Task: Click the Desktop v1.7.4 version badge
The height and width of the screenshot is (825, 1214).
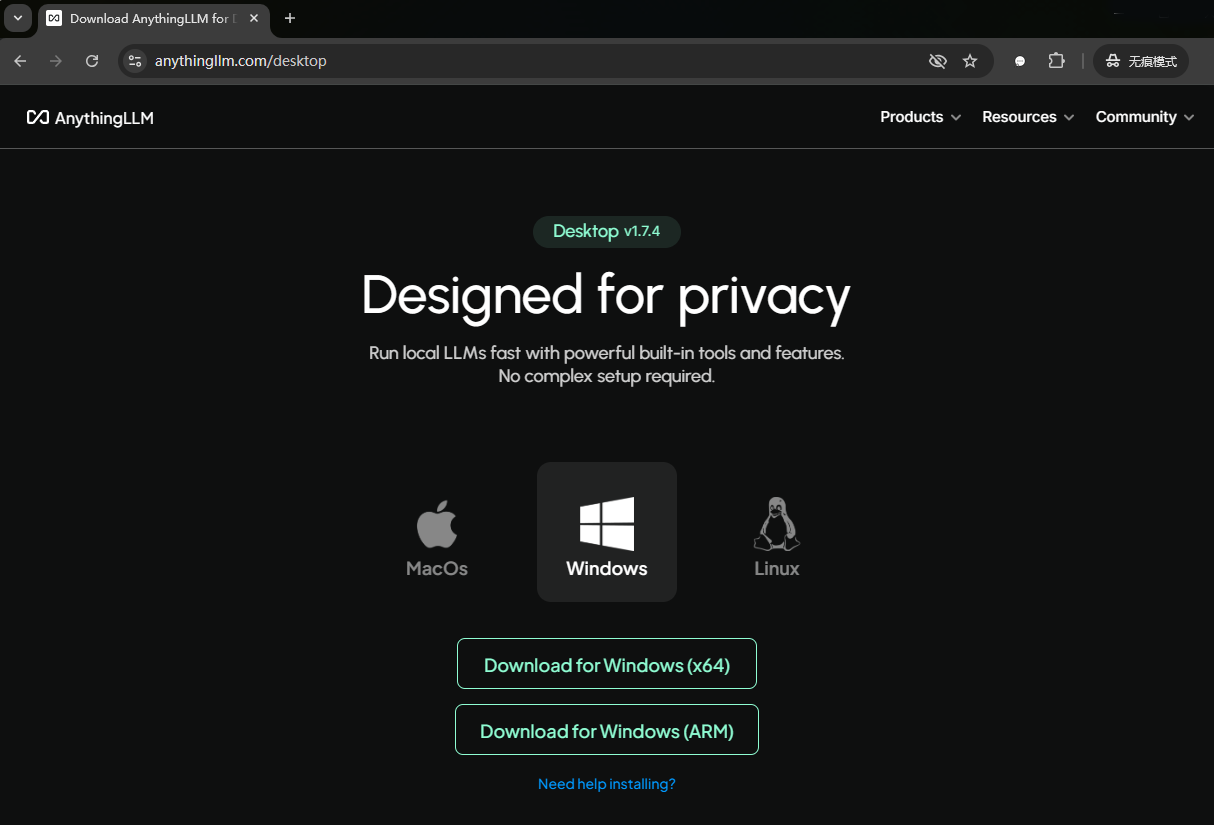Action: pos(607,231)
